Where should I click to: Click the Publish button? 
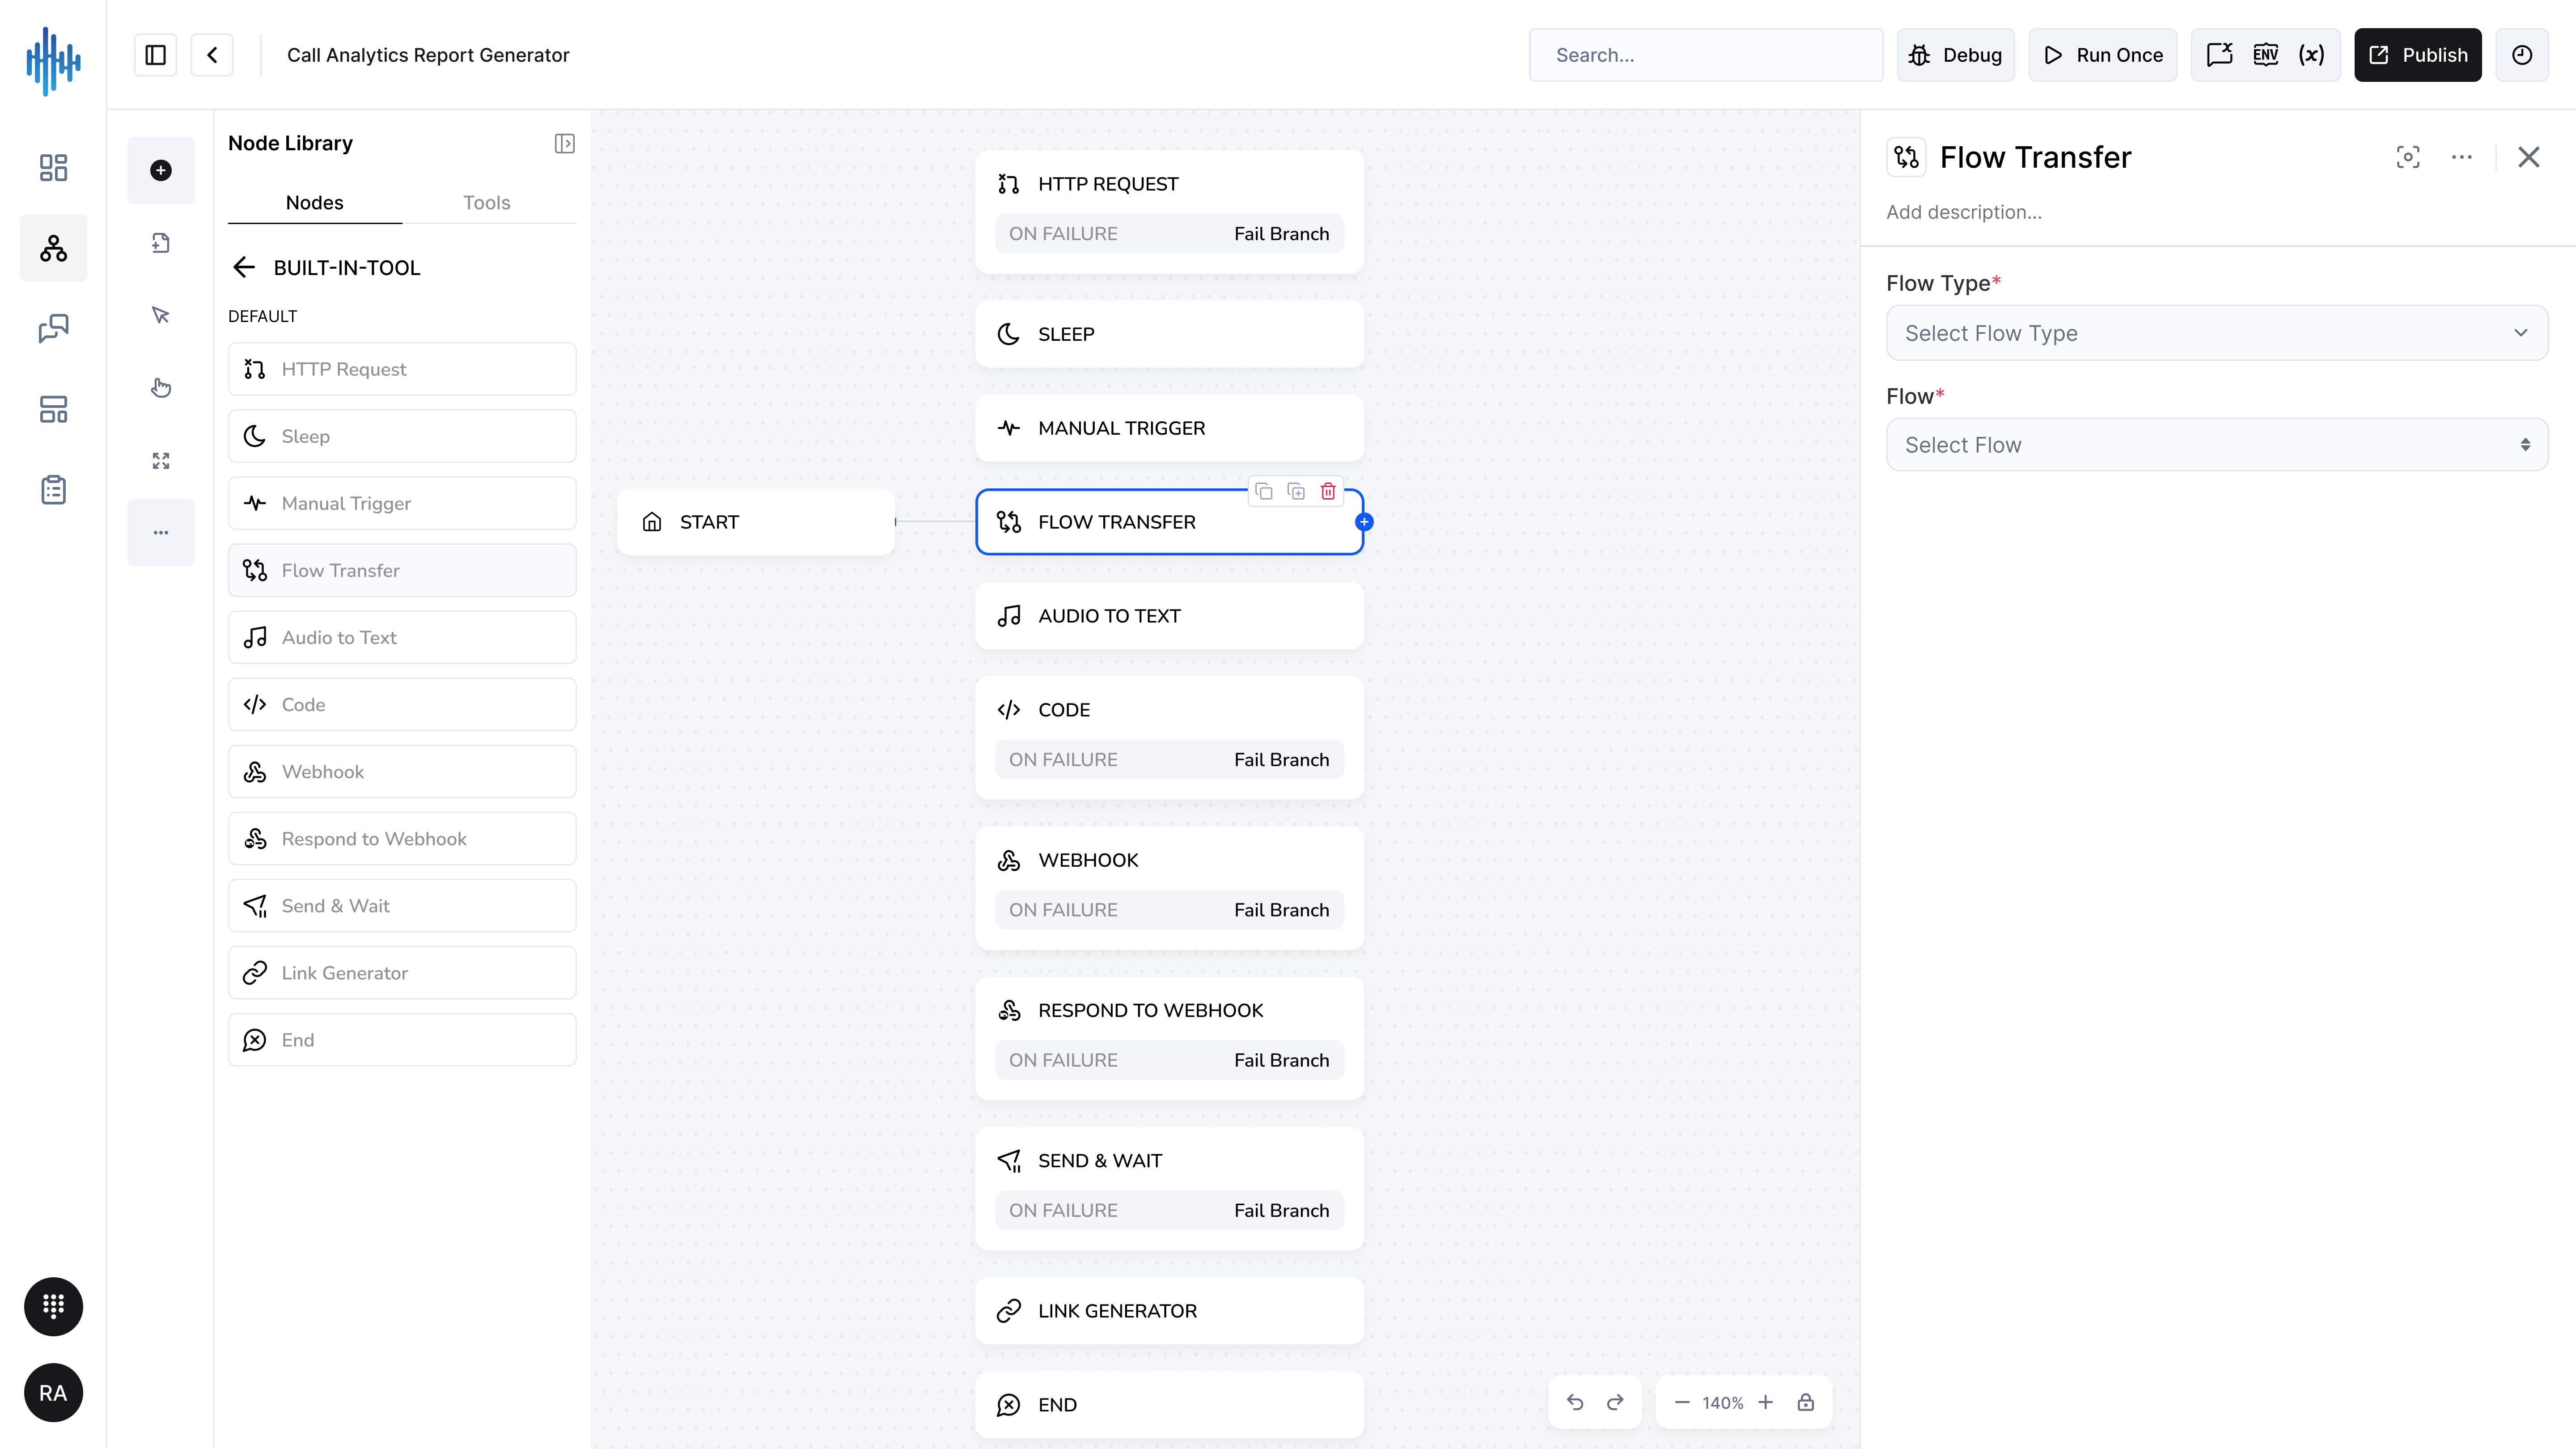(x=2418, y=55)
